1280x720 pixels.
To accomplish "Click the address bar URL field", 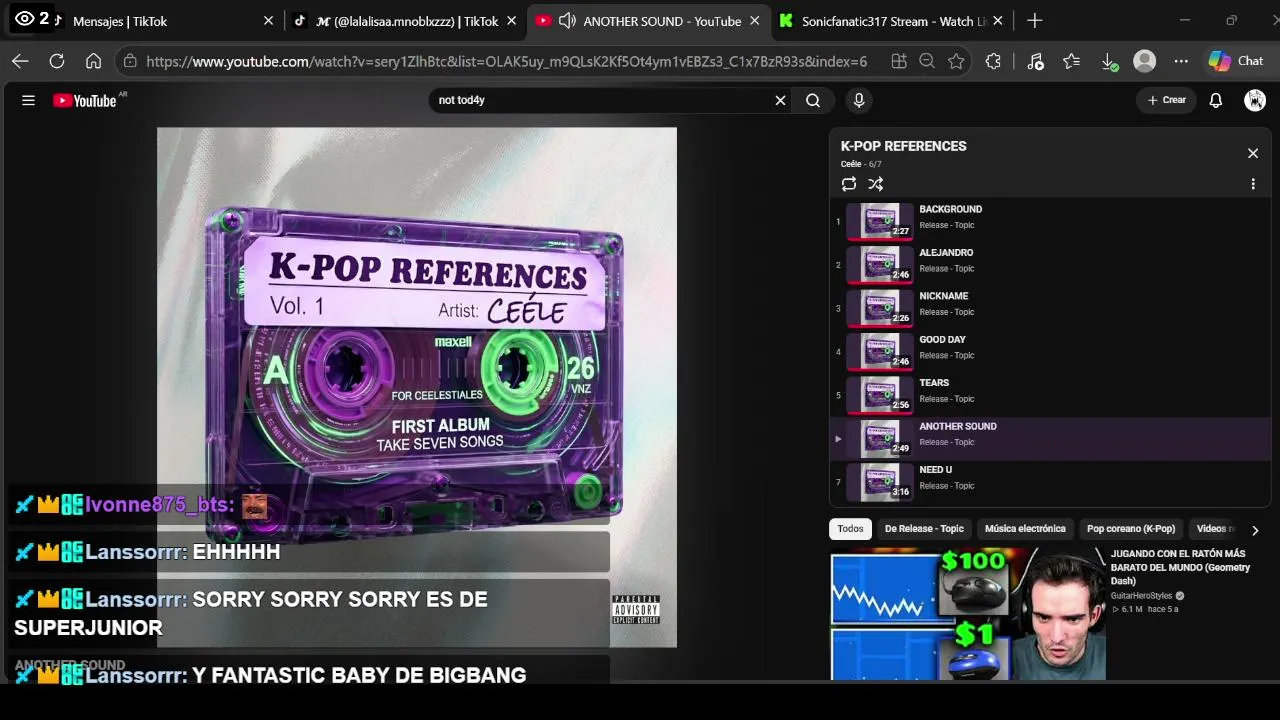I will pos(506,61).
